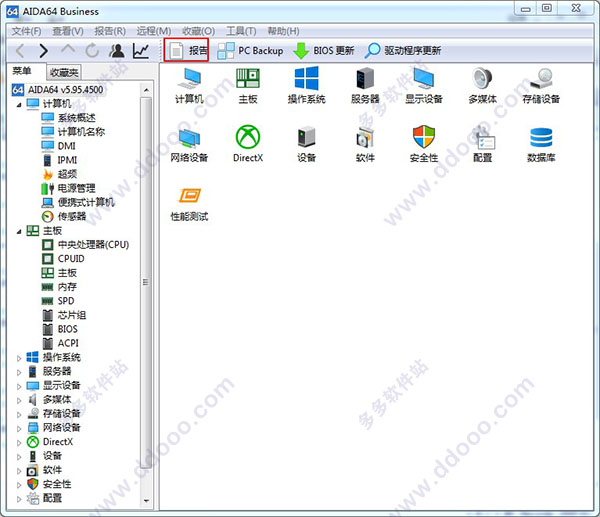600x517 pixels.
Task: Click the refresh icon in toolbar
Action: 92,51
